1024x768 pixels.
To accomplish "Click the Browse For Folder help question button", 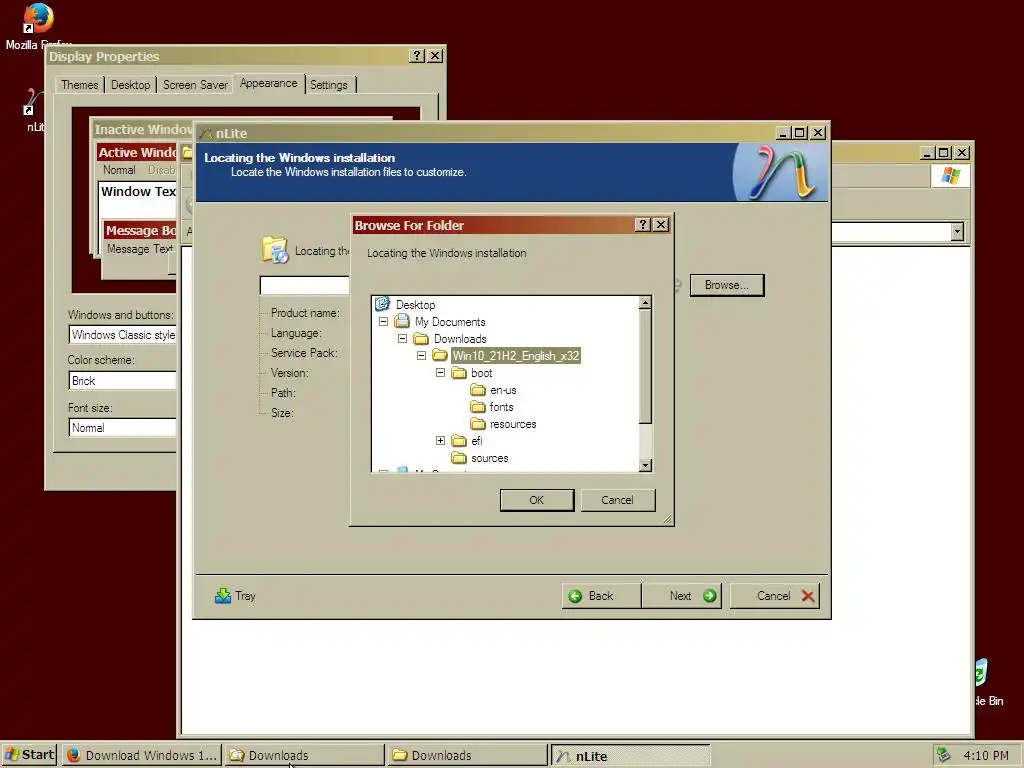I will [x=643, y=225].
